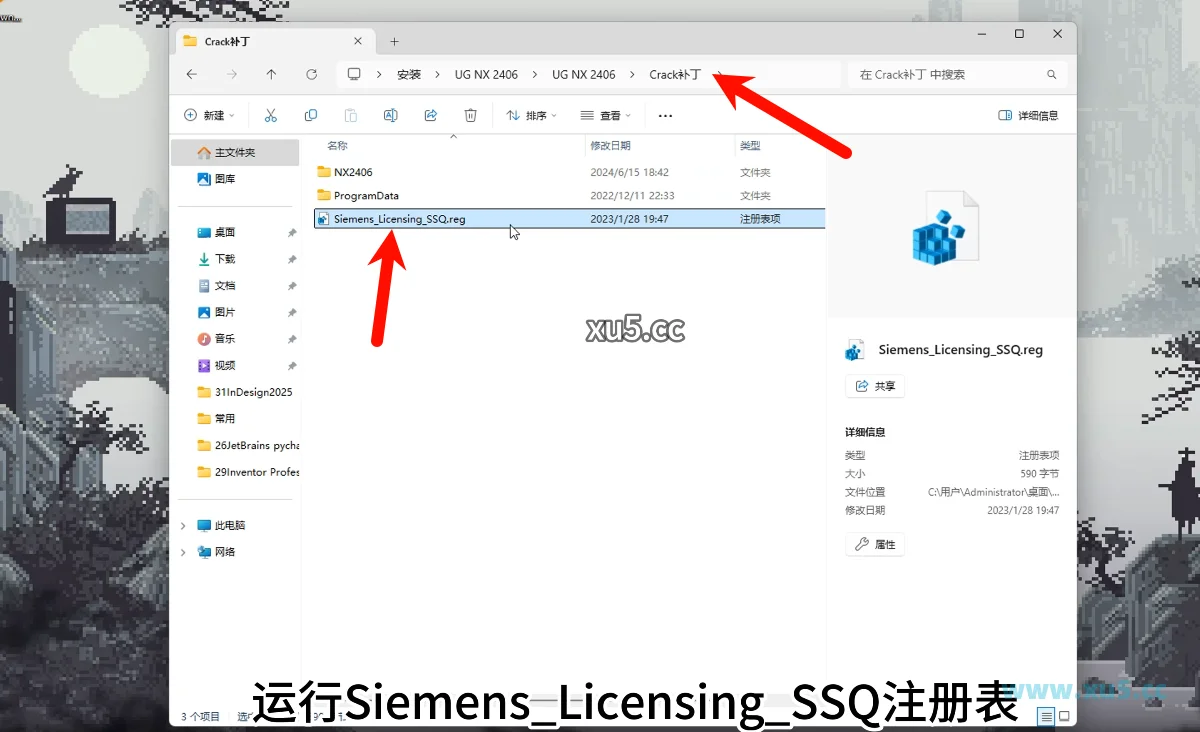
Task: Open the more options ellipsis menu
Action: pyautogui.click(x=665, y=115)
